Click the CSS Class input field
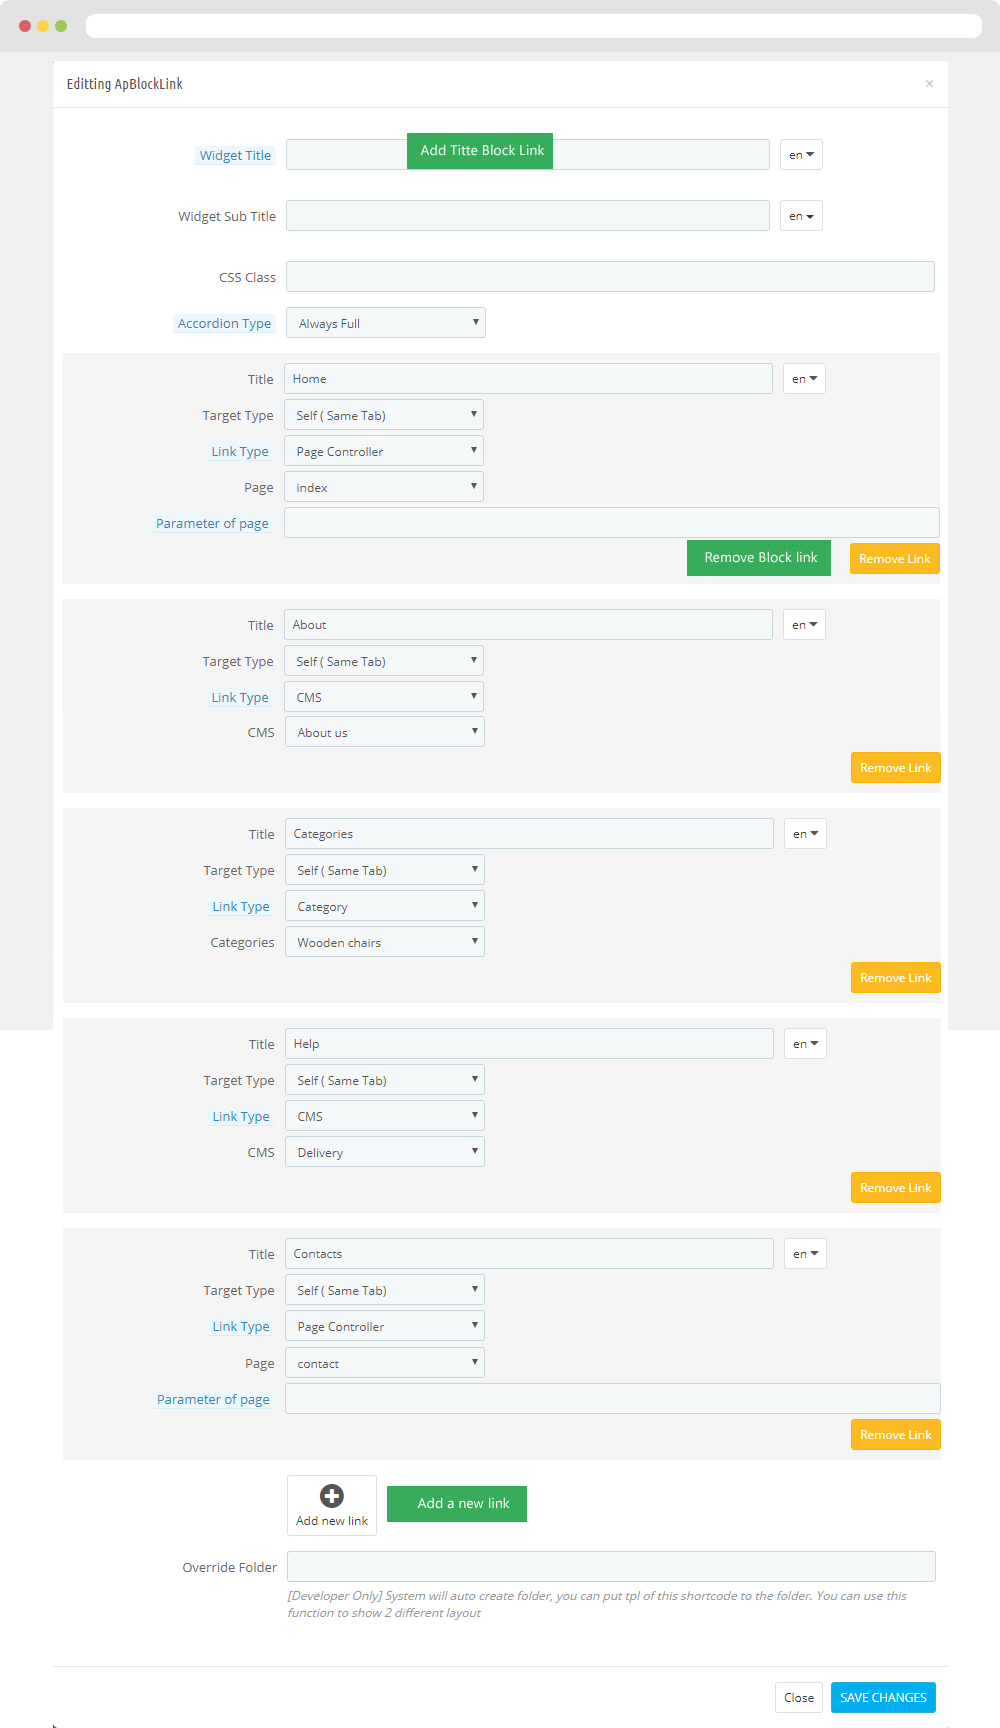This screenshot has height=1728, width=1000. point(610,277)
